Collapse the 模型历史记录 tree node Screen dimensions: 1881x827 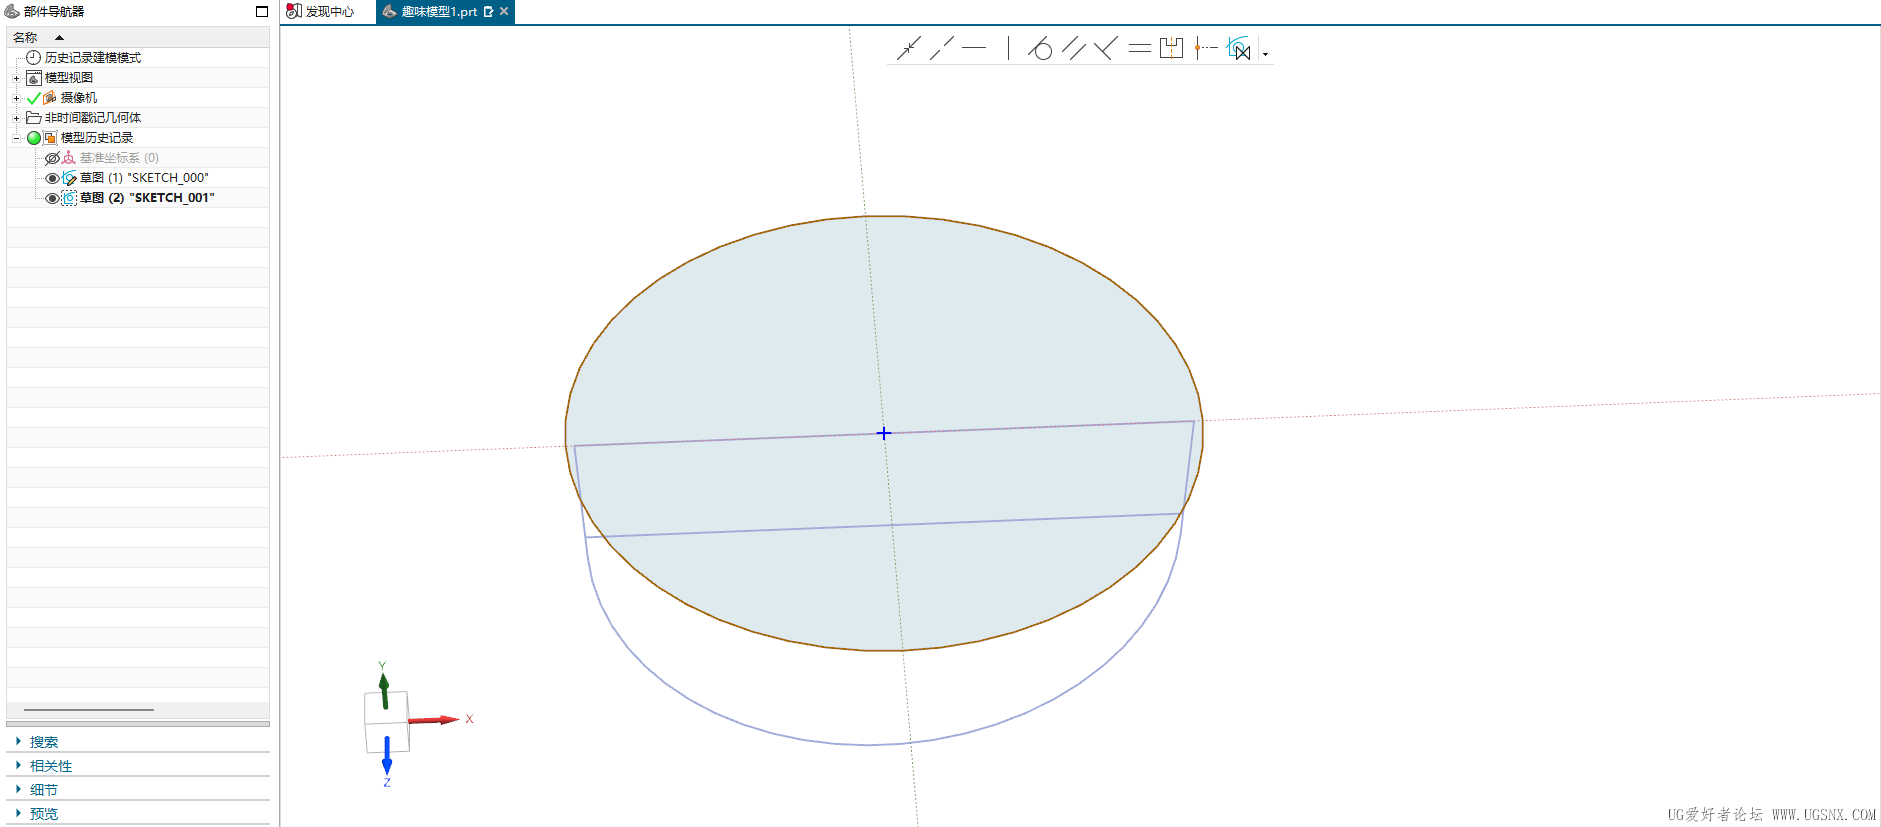point(16,138)
